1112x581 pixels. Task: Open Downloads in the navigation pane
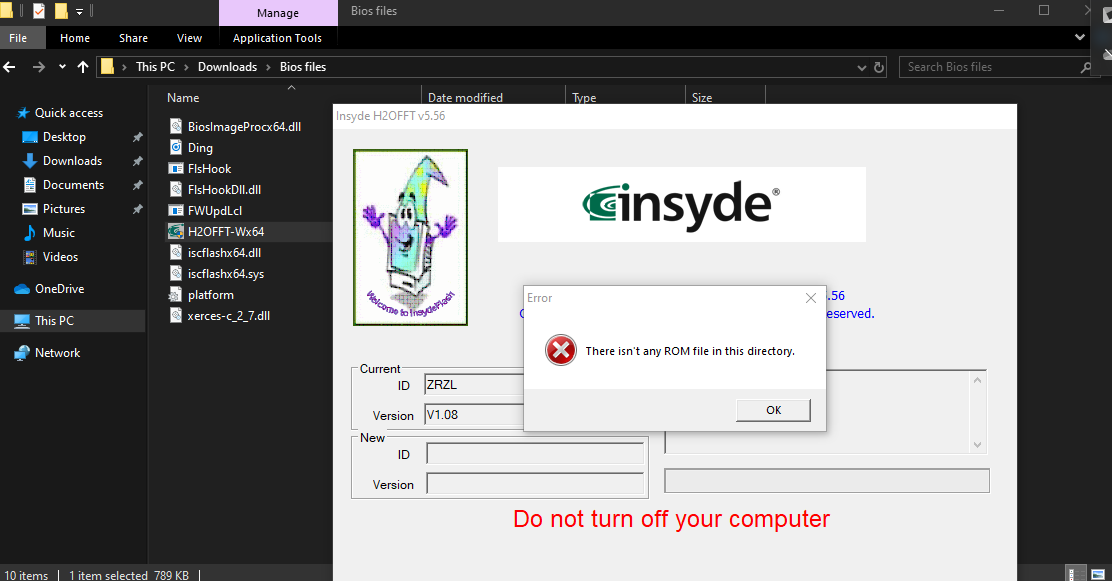click(x=72, y=161)
